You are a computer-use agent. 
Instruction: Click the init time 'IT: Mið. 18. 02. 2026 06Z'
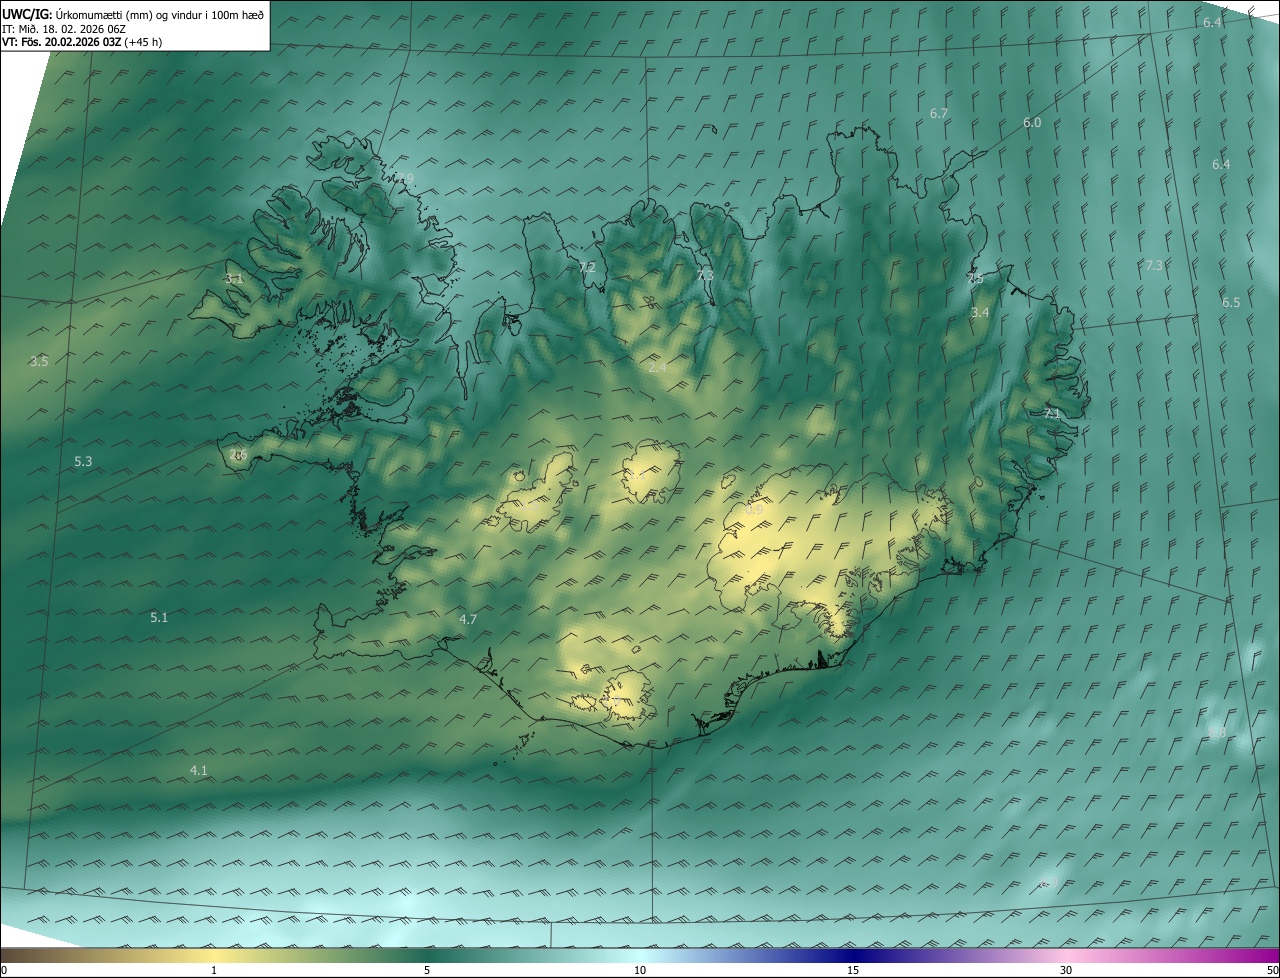coord(64,29)
